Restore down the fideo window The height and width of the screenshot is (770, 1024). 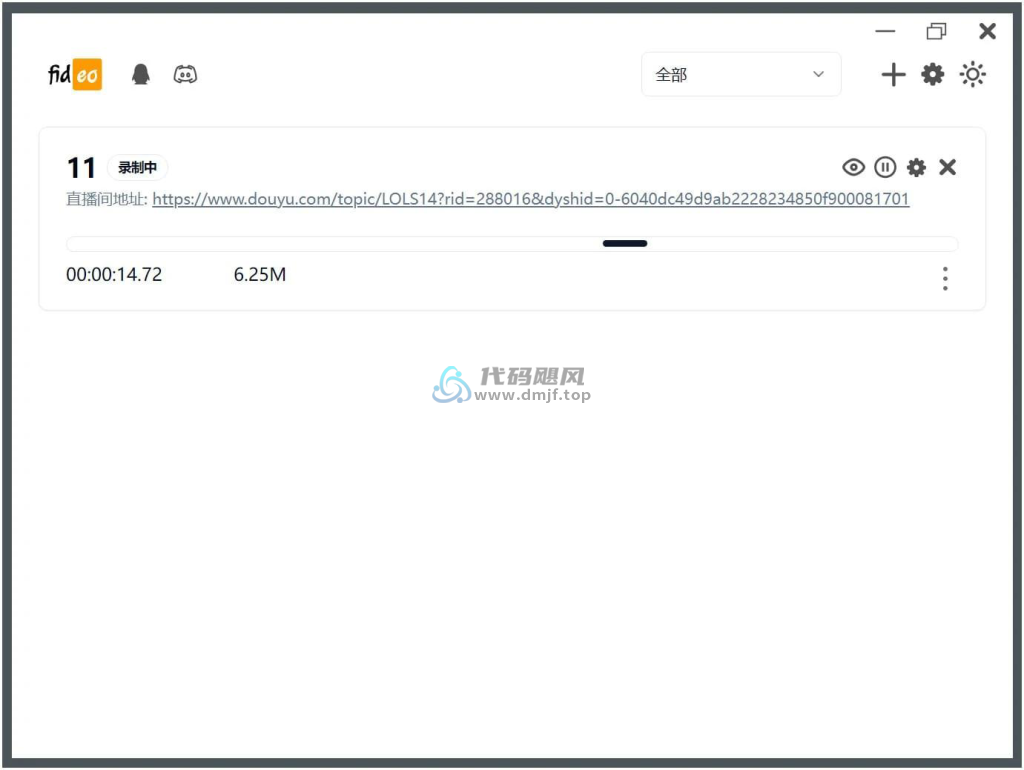[x=936, y=31]
